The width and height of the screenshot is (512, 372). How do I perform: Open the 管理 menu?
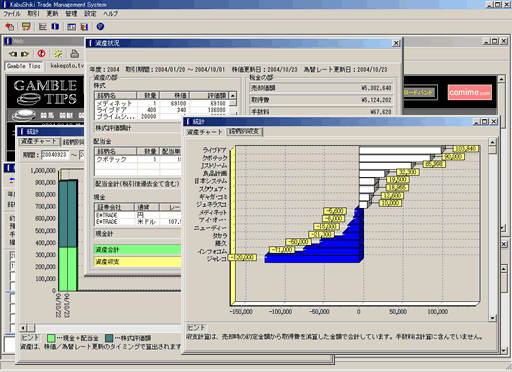coord(71,14)
